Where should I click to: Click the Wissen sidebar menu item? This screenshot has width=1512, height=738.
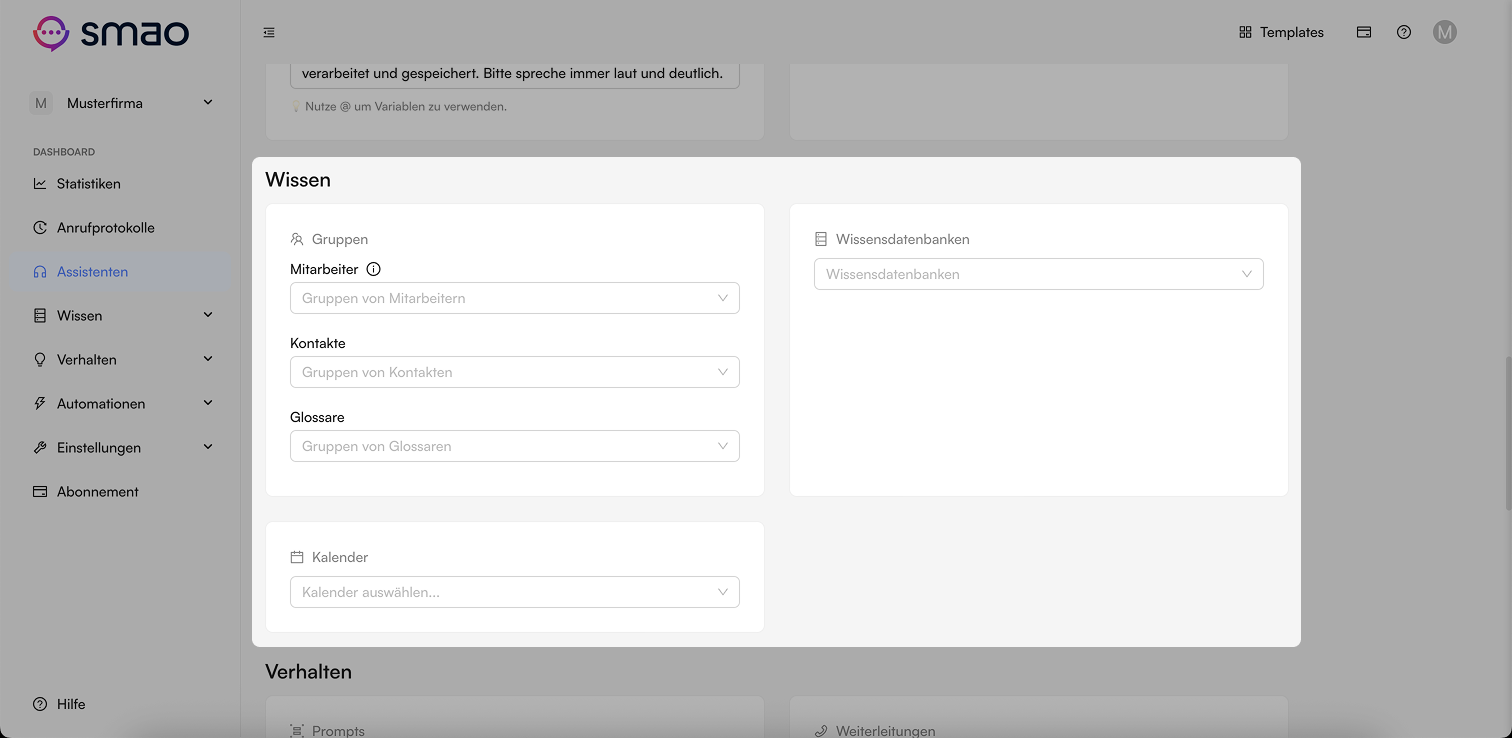click(x=120, y=316)
